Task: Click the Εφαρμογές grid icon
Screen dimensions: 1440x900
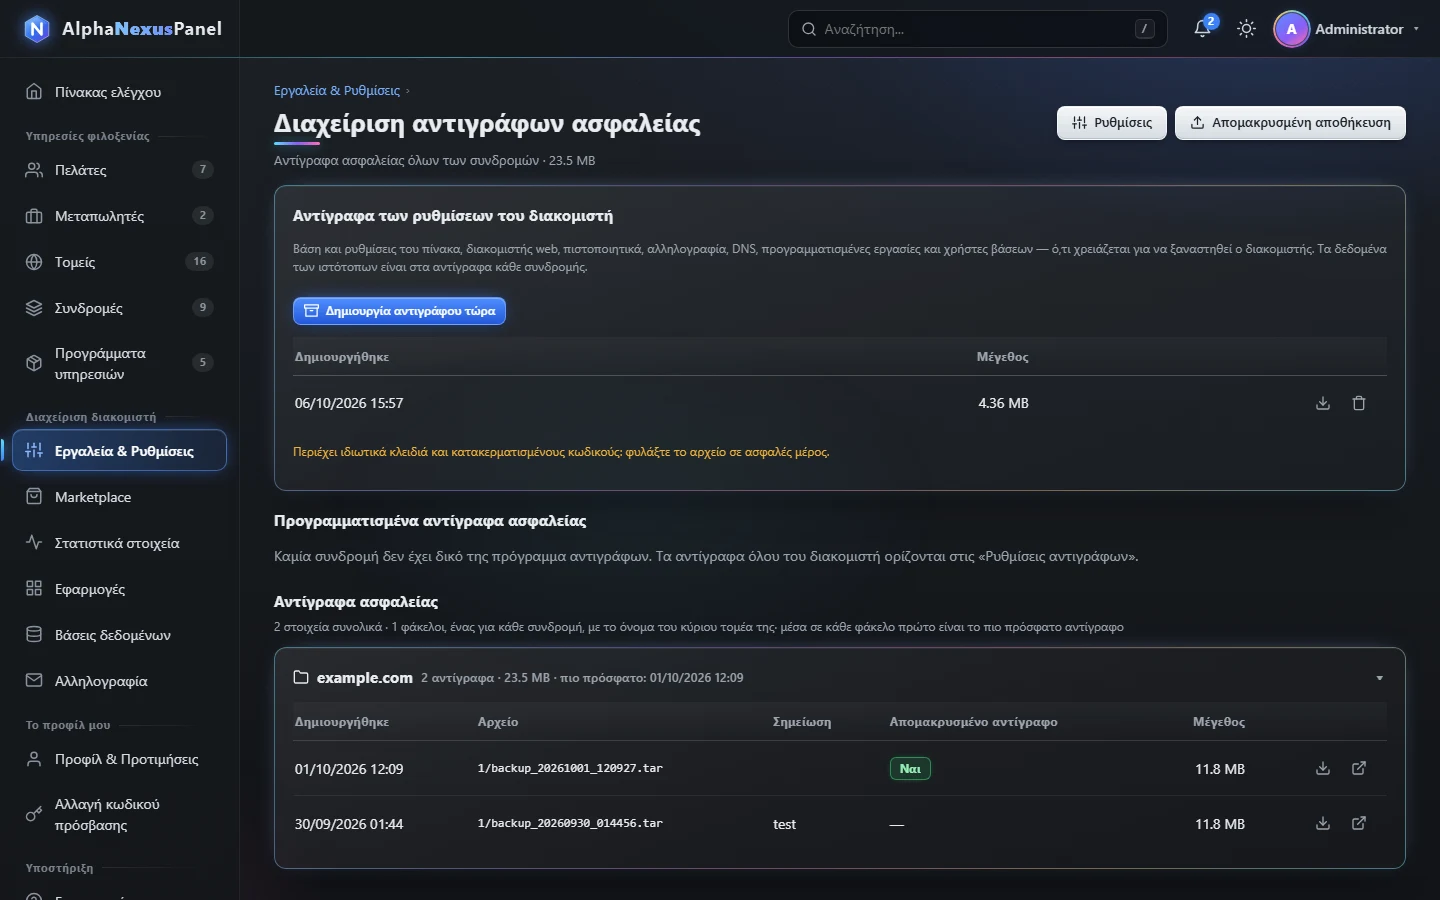Action: (34, 589)
